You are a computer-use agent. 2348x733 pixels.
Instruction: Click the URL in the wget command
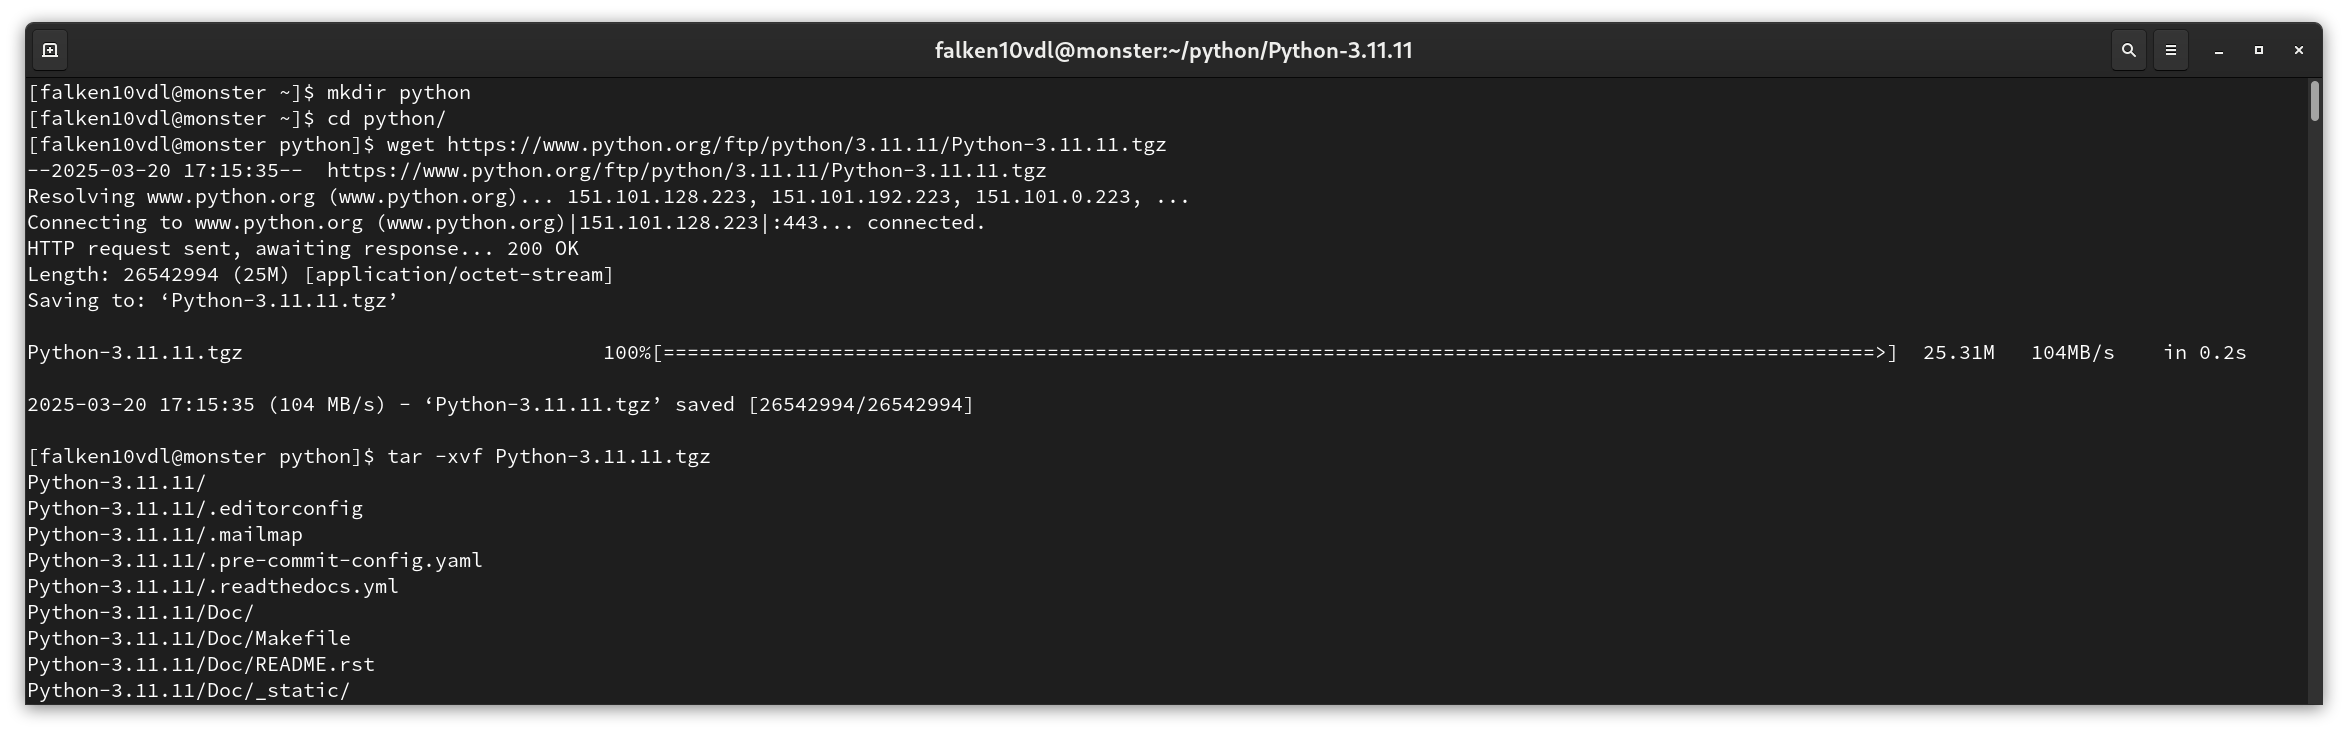[806, 144]
